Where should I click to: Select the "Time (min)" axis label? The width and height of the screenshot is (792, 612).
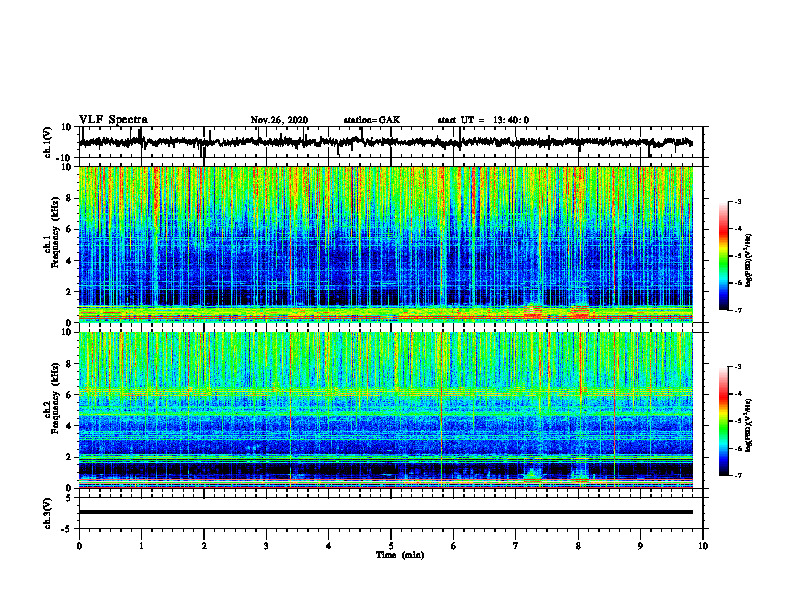pos(400,555)
